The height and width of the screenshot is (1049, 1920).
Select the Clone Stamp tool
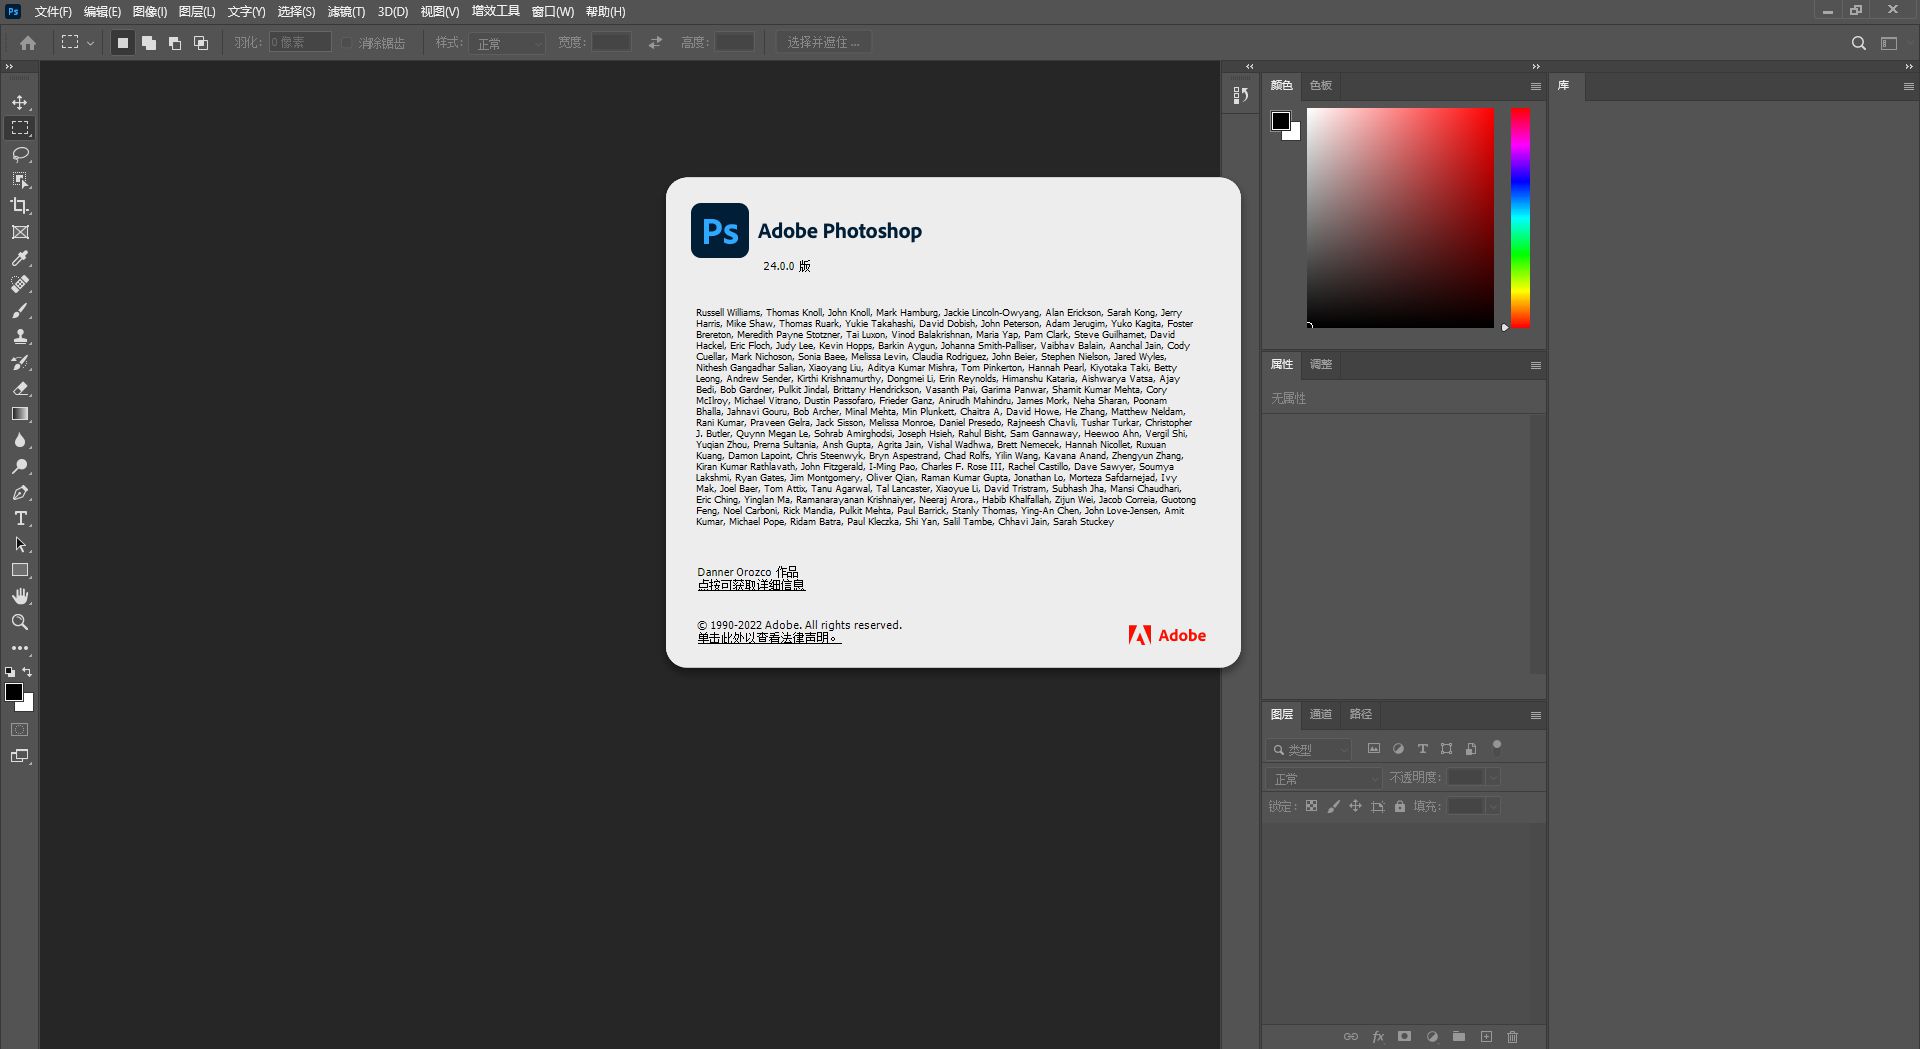[x=20, y=336]
